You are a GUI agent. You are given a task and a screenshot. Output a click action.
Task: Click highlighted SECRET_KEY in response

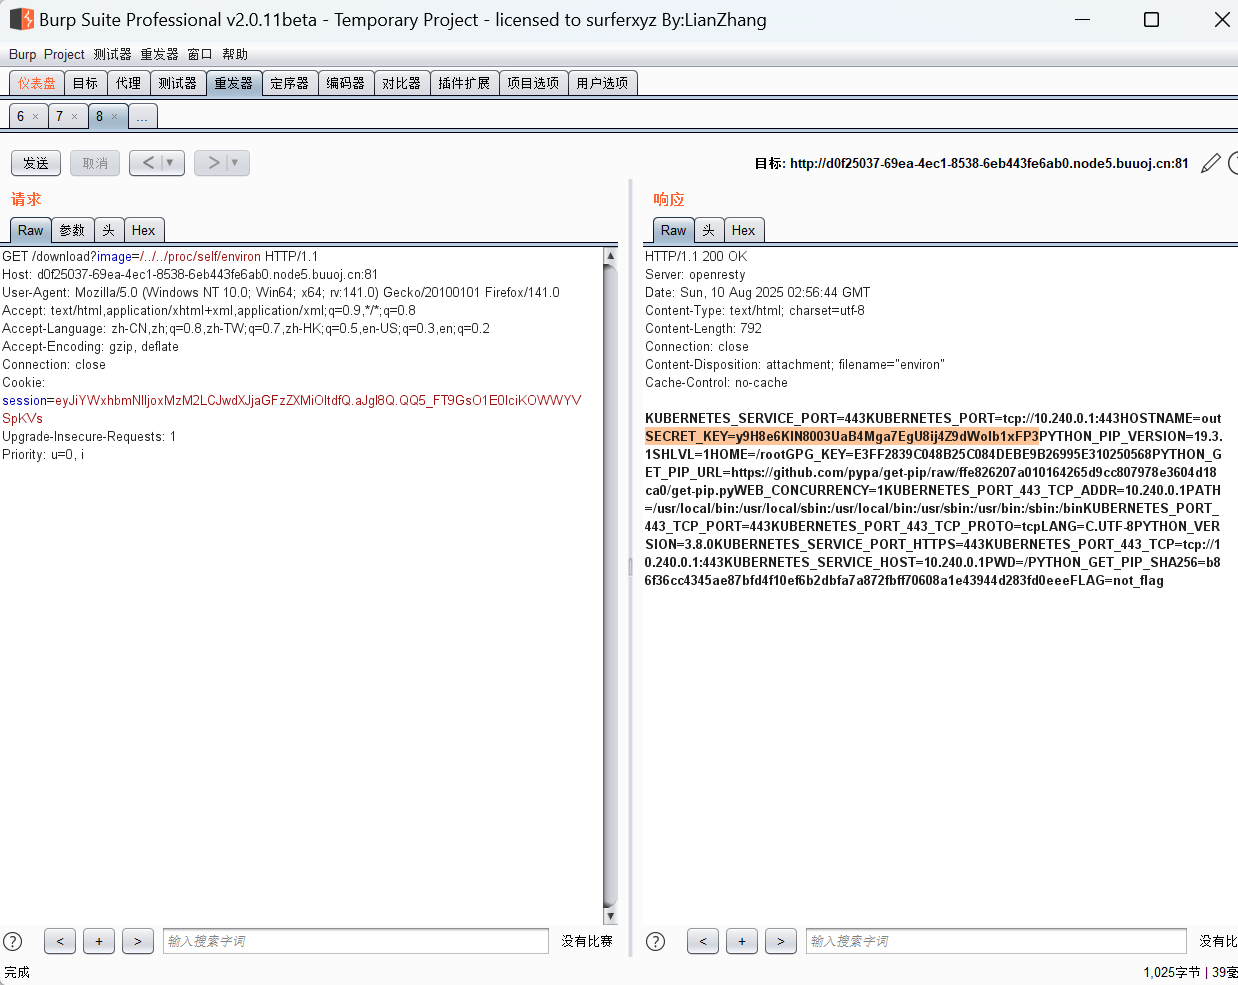coord(842,437)
